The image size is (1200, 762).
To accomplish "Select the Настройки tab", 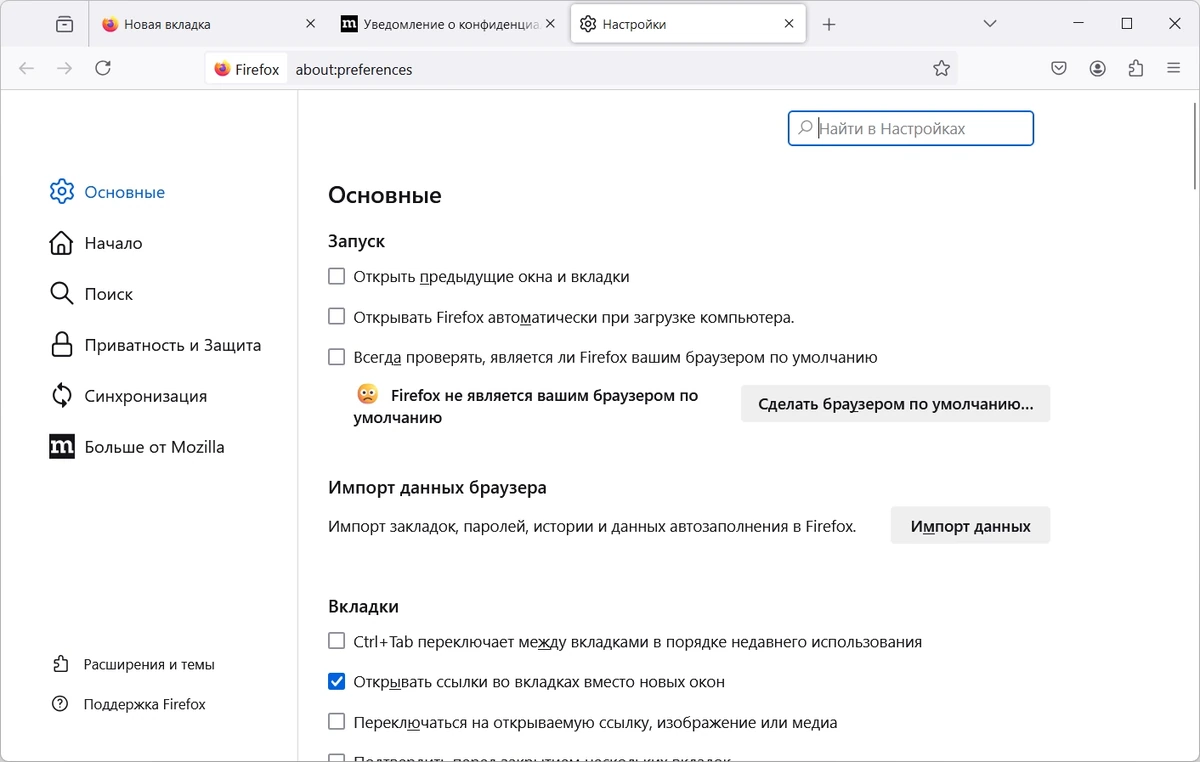I will (x=688, y=24).
